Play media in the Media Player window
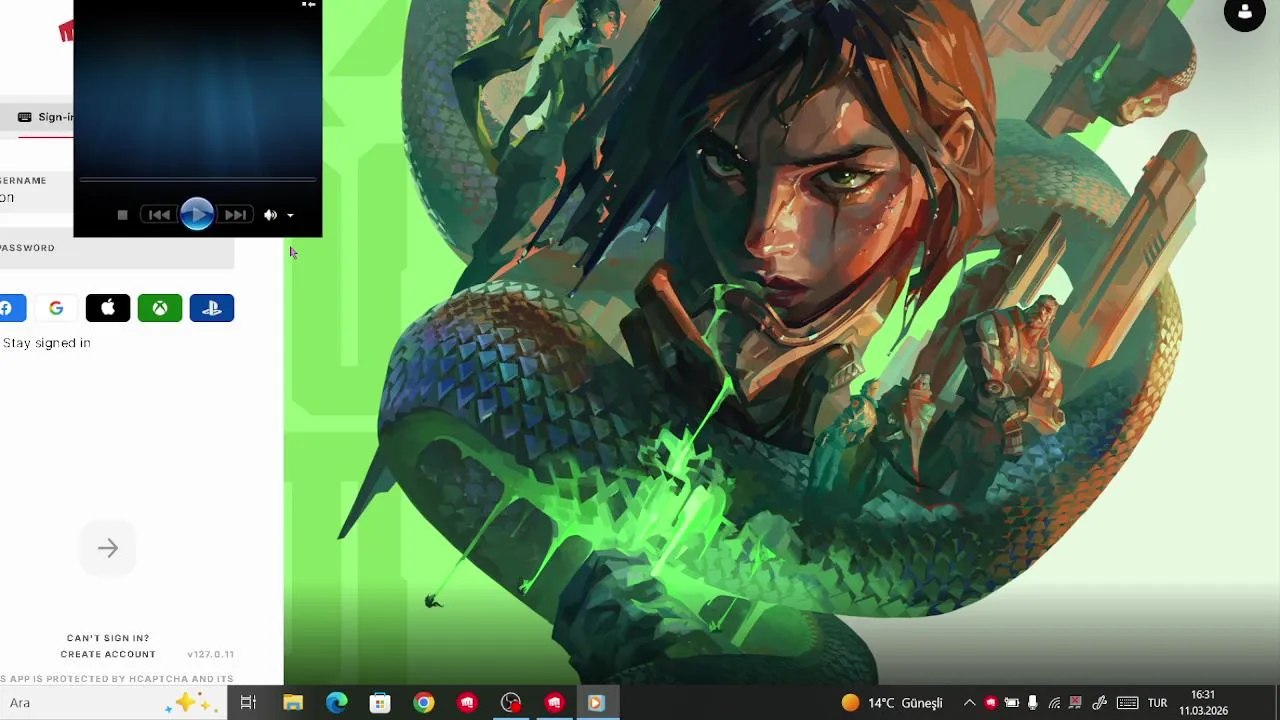Screen dimensions: 1280x720 pos(197,214)
